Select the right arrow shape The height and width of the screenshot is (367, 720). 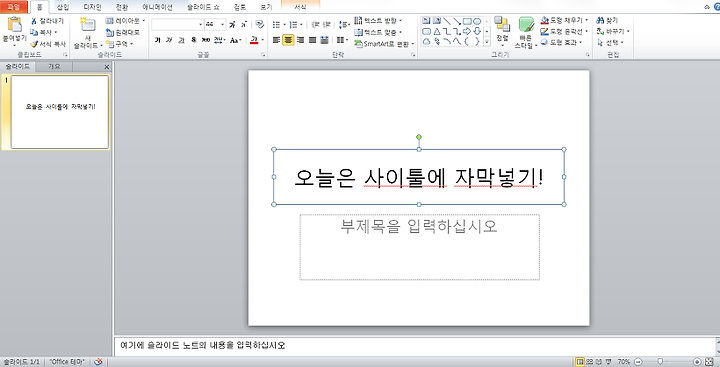tap(467, 31)
